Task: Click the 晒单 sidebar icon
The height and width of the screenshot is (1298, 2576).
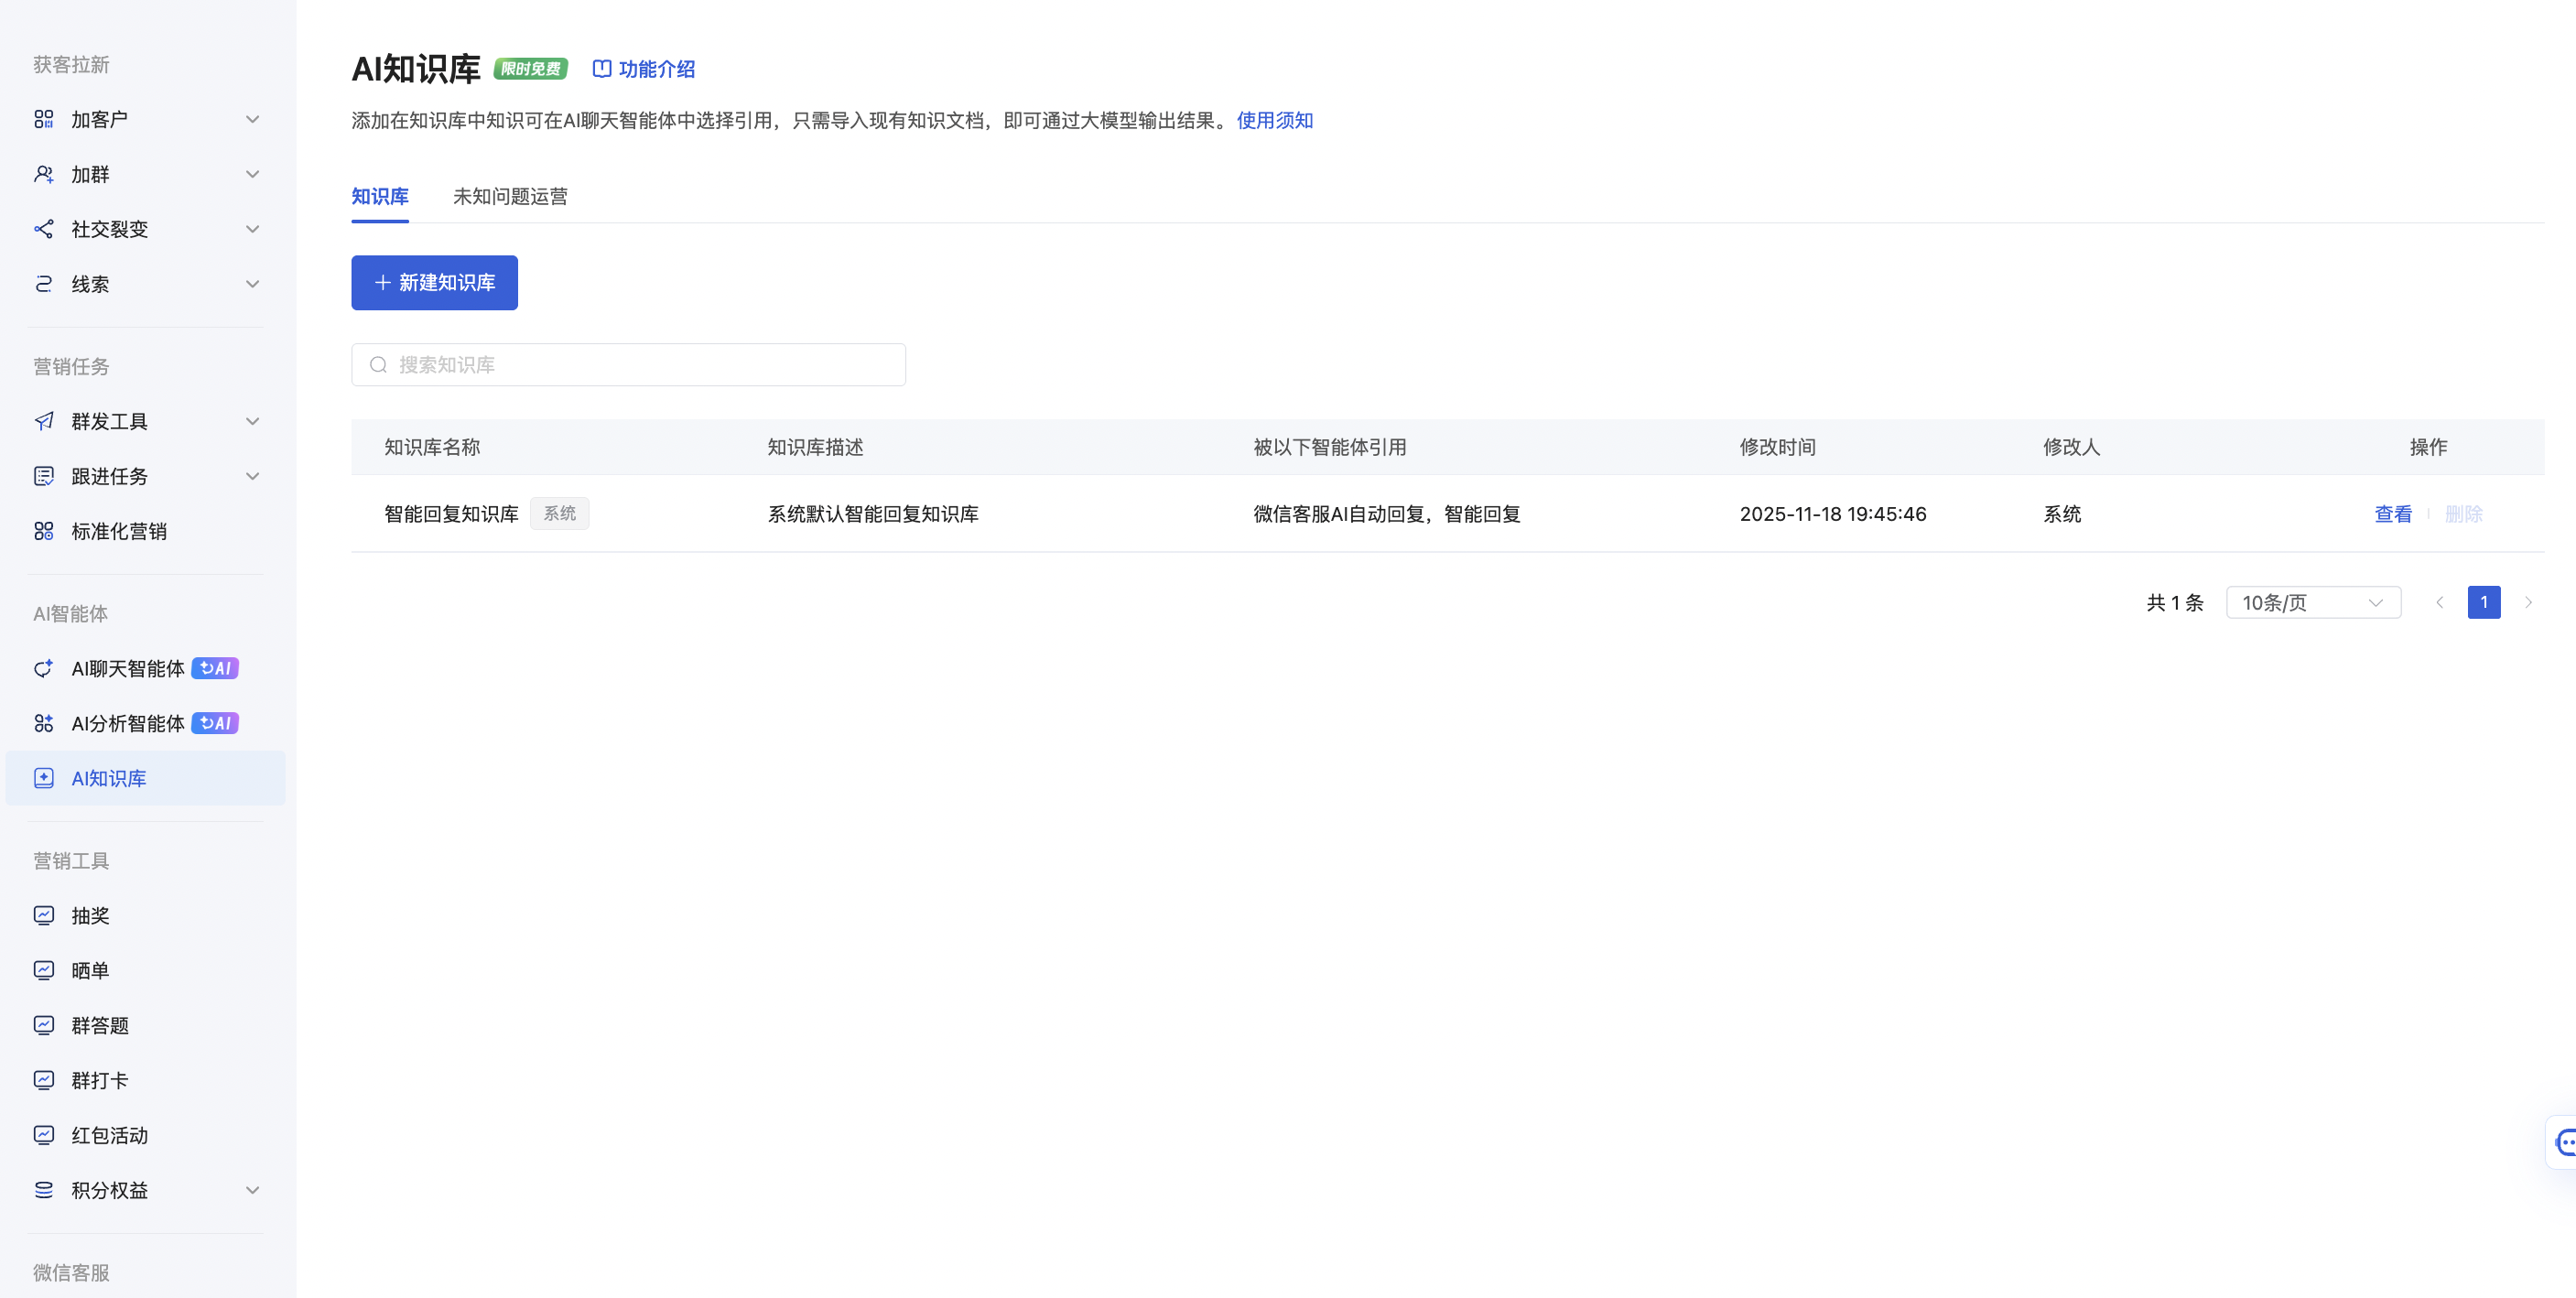Action: pyautogui.click(x=43, y=970)
